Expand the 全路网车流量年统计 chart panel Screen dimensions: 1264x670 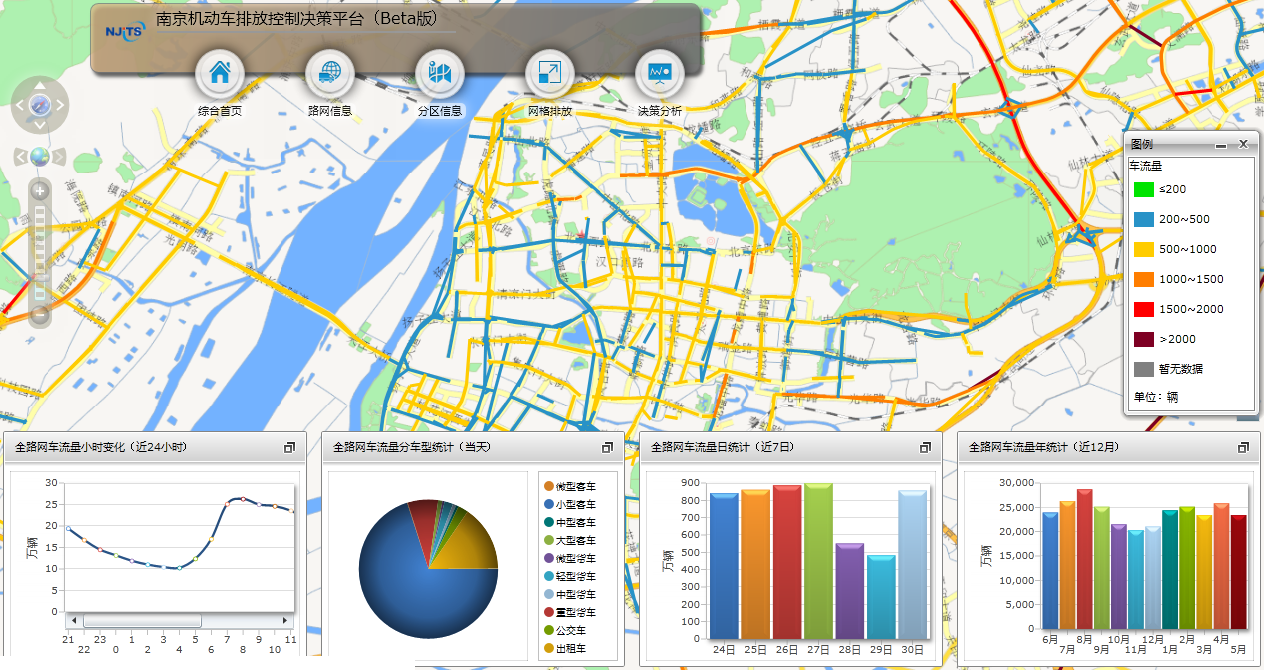1243,447
